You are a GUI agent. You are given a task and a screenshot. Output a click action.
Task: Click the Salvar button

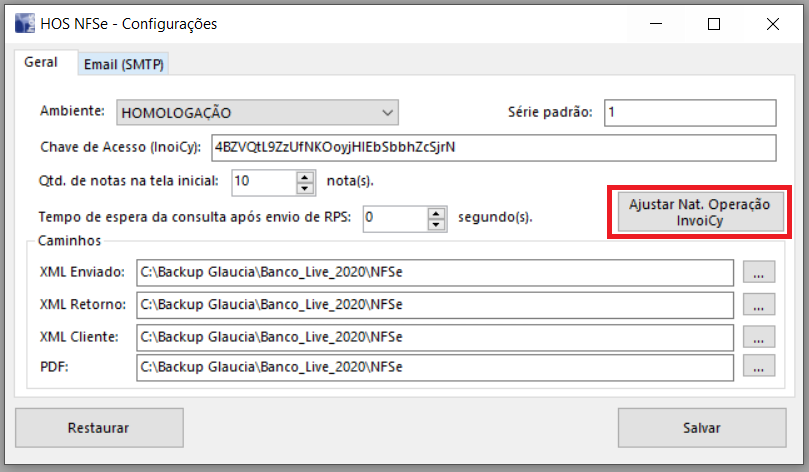pyautogui.click(x=701, y=428)
